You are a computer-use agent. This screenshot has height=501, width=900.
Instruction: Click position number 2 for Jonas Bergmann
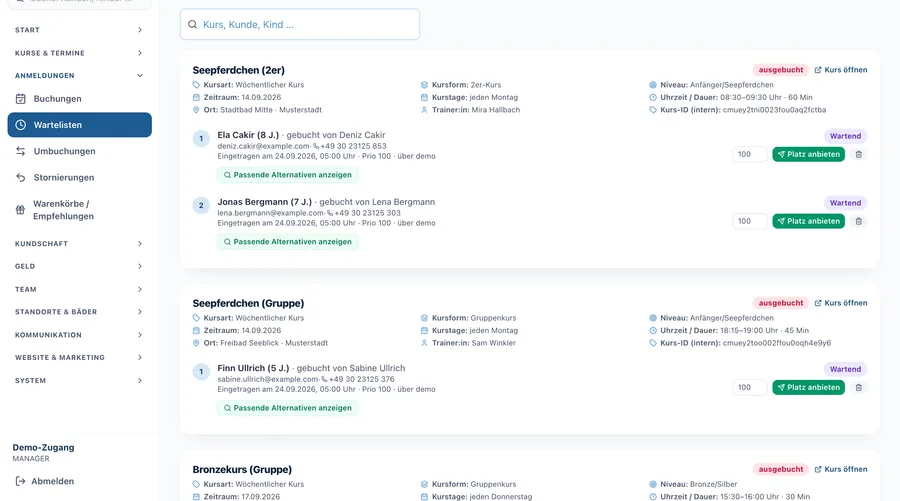[x=201, y=205]
